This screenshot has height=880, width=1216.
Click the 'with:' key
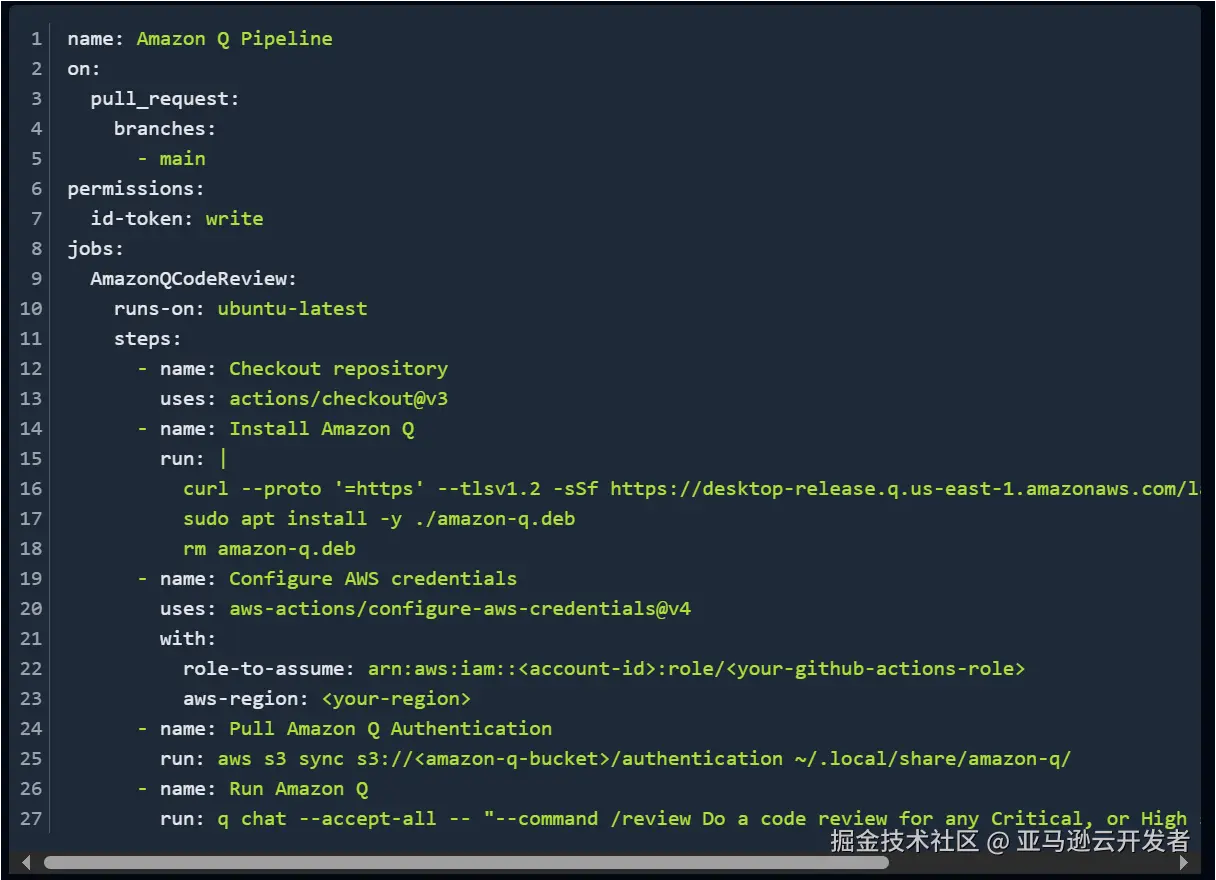point(188,639)
